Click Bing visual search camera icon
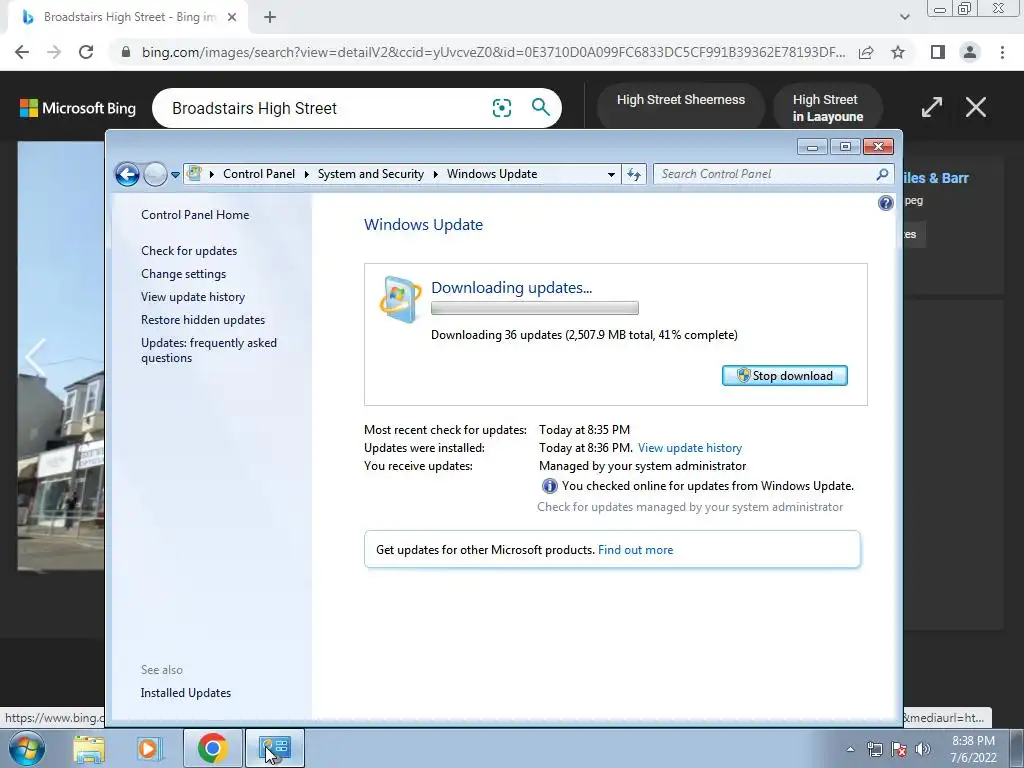 tap(502, 108)
